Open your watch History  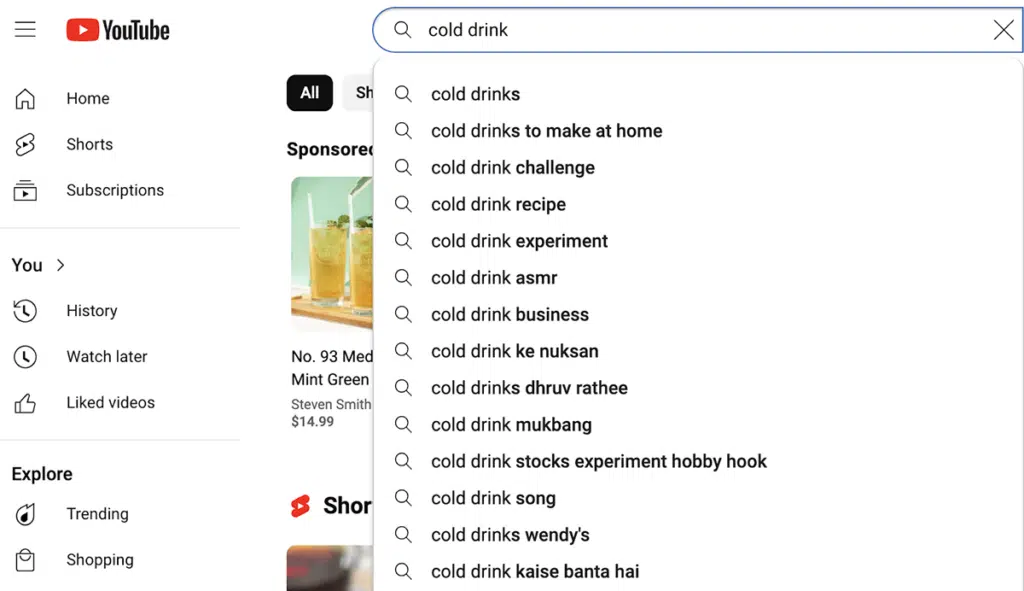tap(92, 311)
